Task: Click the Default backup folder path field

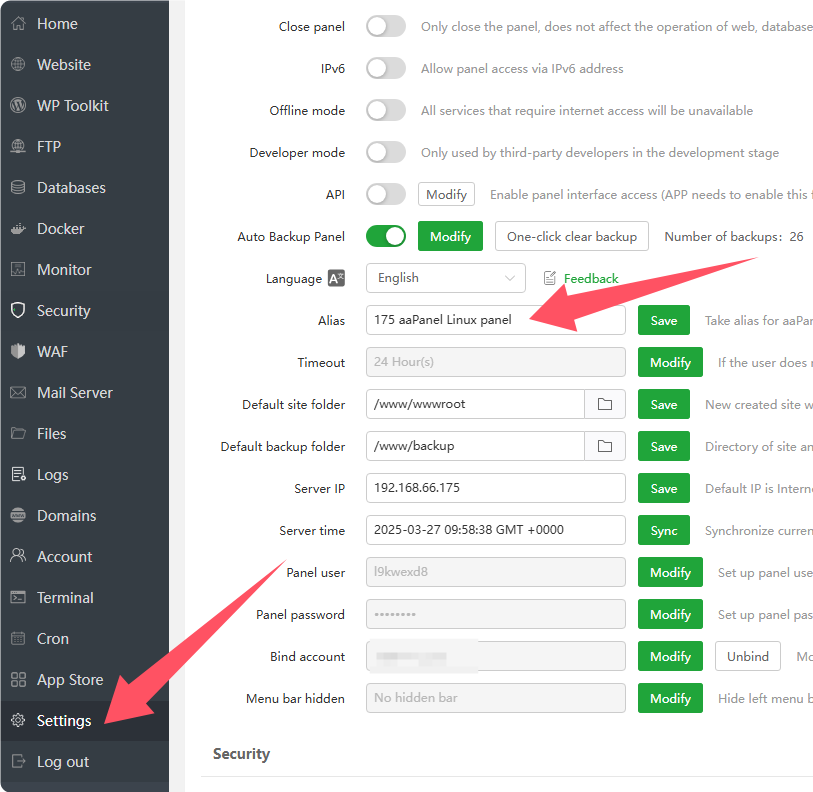Action: click(475, 446)
